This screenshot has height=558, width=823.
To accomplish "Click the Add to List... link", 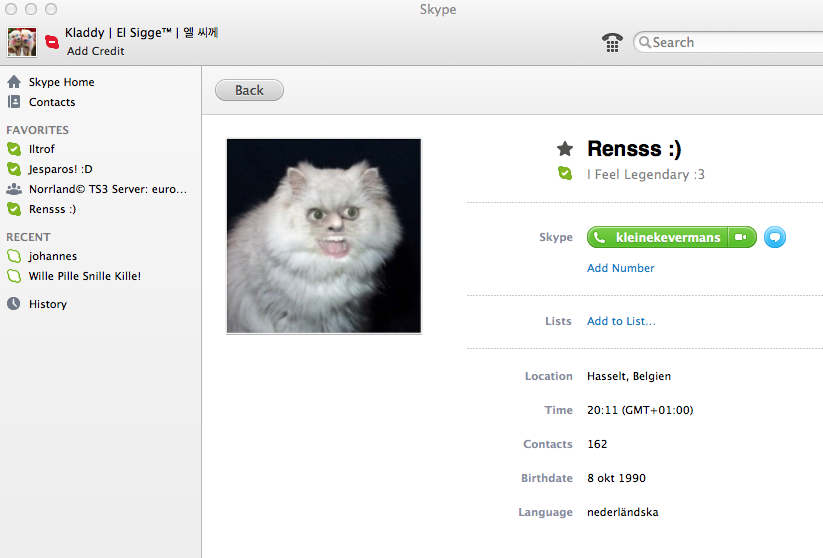I will [621, 321].
